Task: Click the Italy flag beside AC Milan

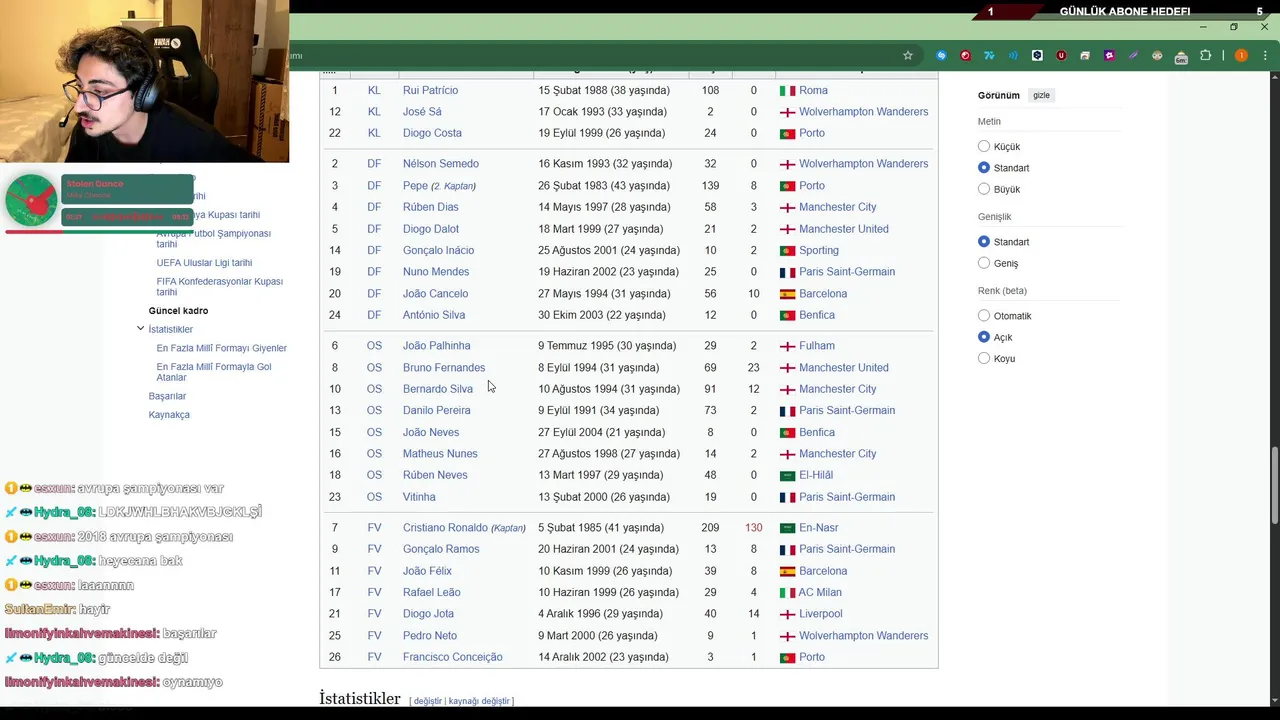Action: [787, 593]
